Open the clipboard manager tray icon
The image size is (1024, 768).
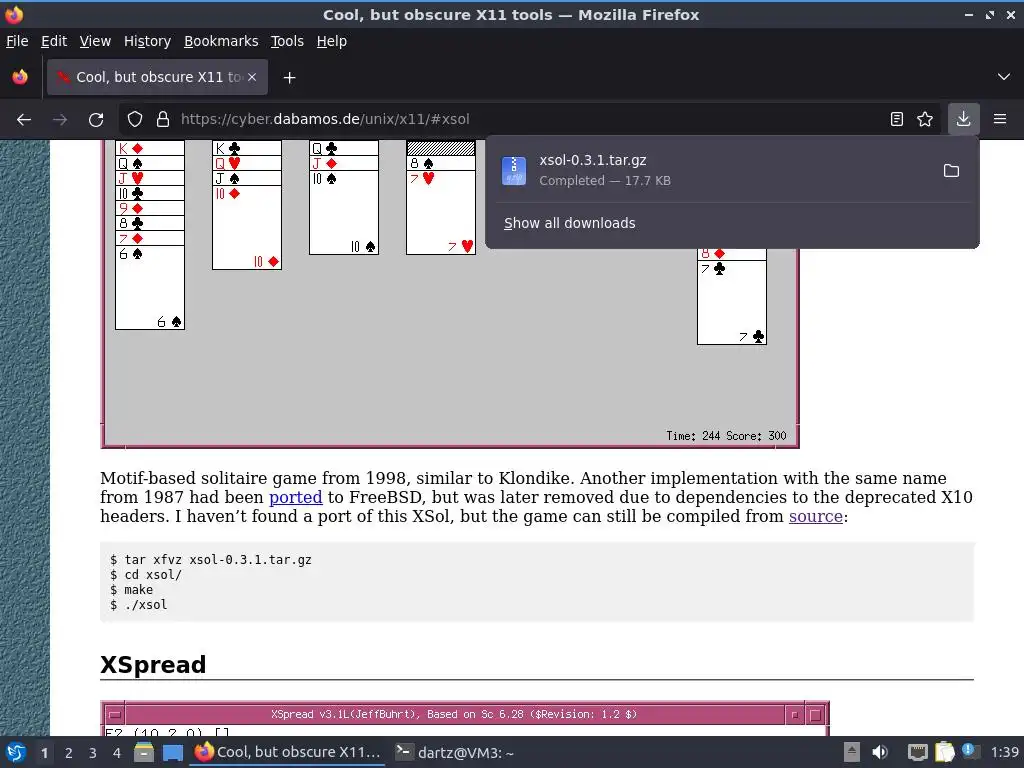(x=944, y=752)
